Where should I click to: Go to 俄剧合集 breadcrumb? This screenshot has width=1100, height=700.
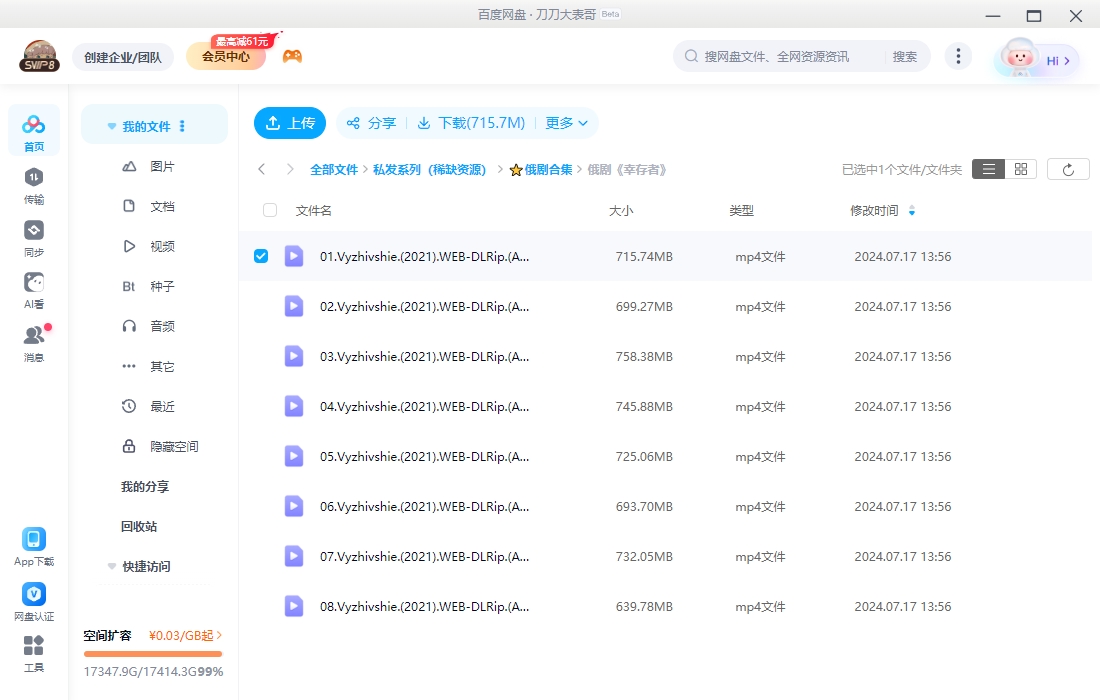tap(541, 170)
